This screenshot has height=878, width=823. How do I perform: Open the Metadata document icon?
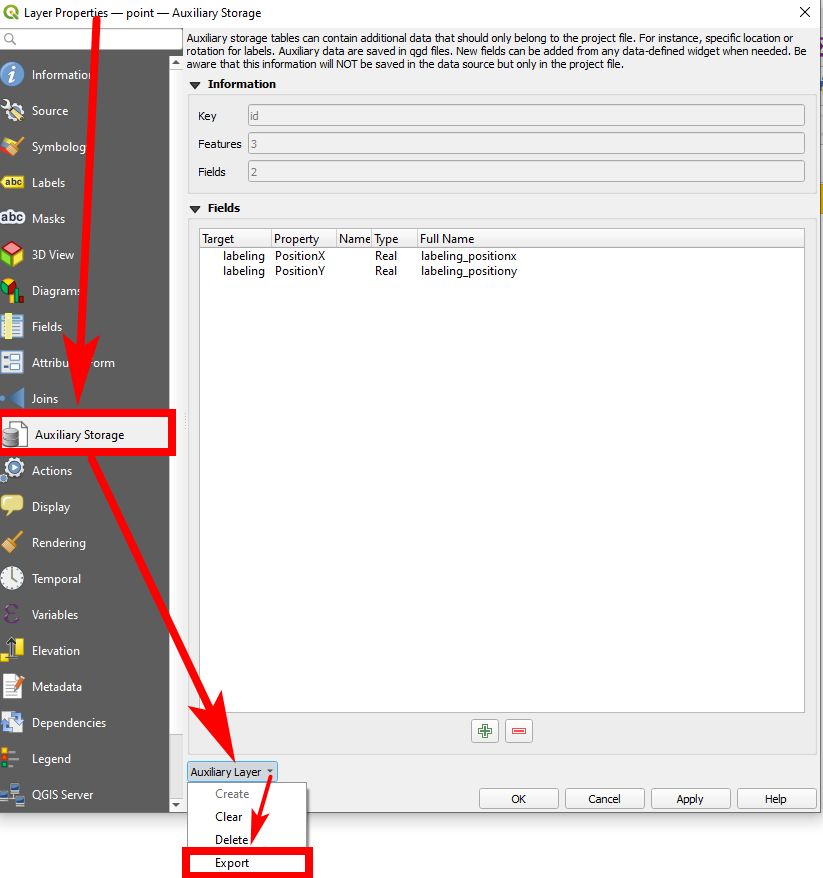[12, 686]
